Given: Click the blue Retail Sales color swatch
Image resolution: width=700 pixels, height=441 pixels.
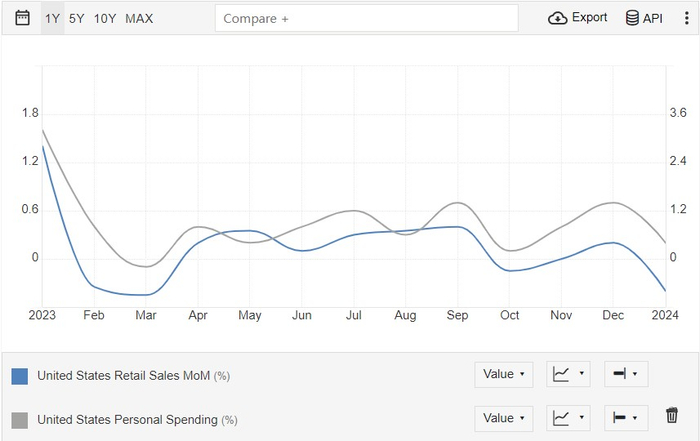Looking at the screenshot, I should pos(19,376).
